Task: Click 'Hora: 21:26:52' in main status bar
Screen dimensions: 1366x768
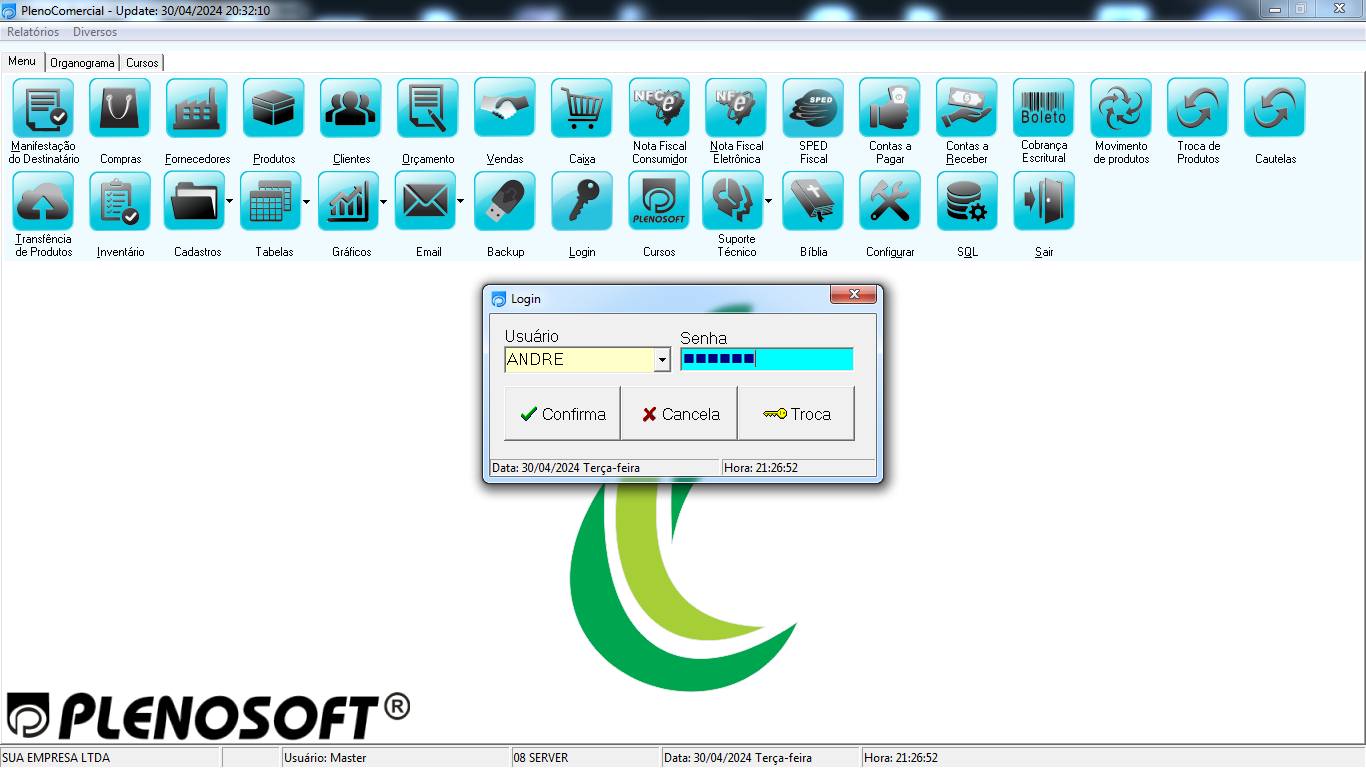Action: tap(901, 758)
